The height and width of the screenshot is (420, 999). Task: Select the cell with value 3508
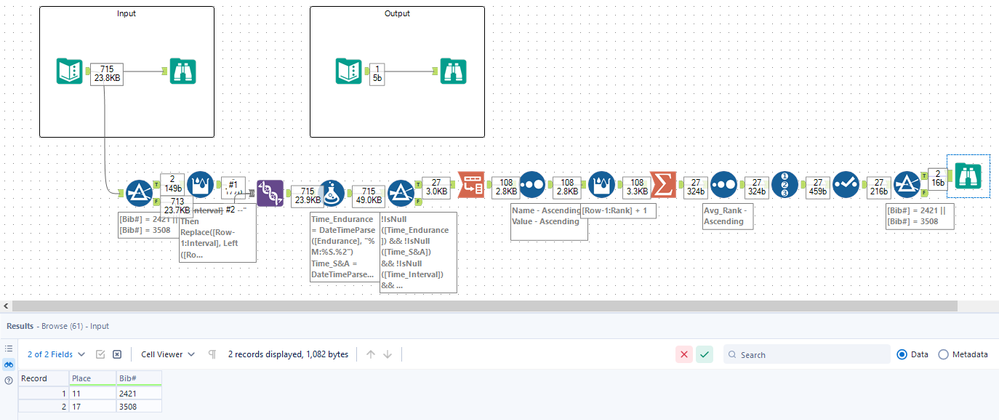coord(139,407)
